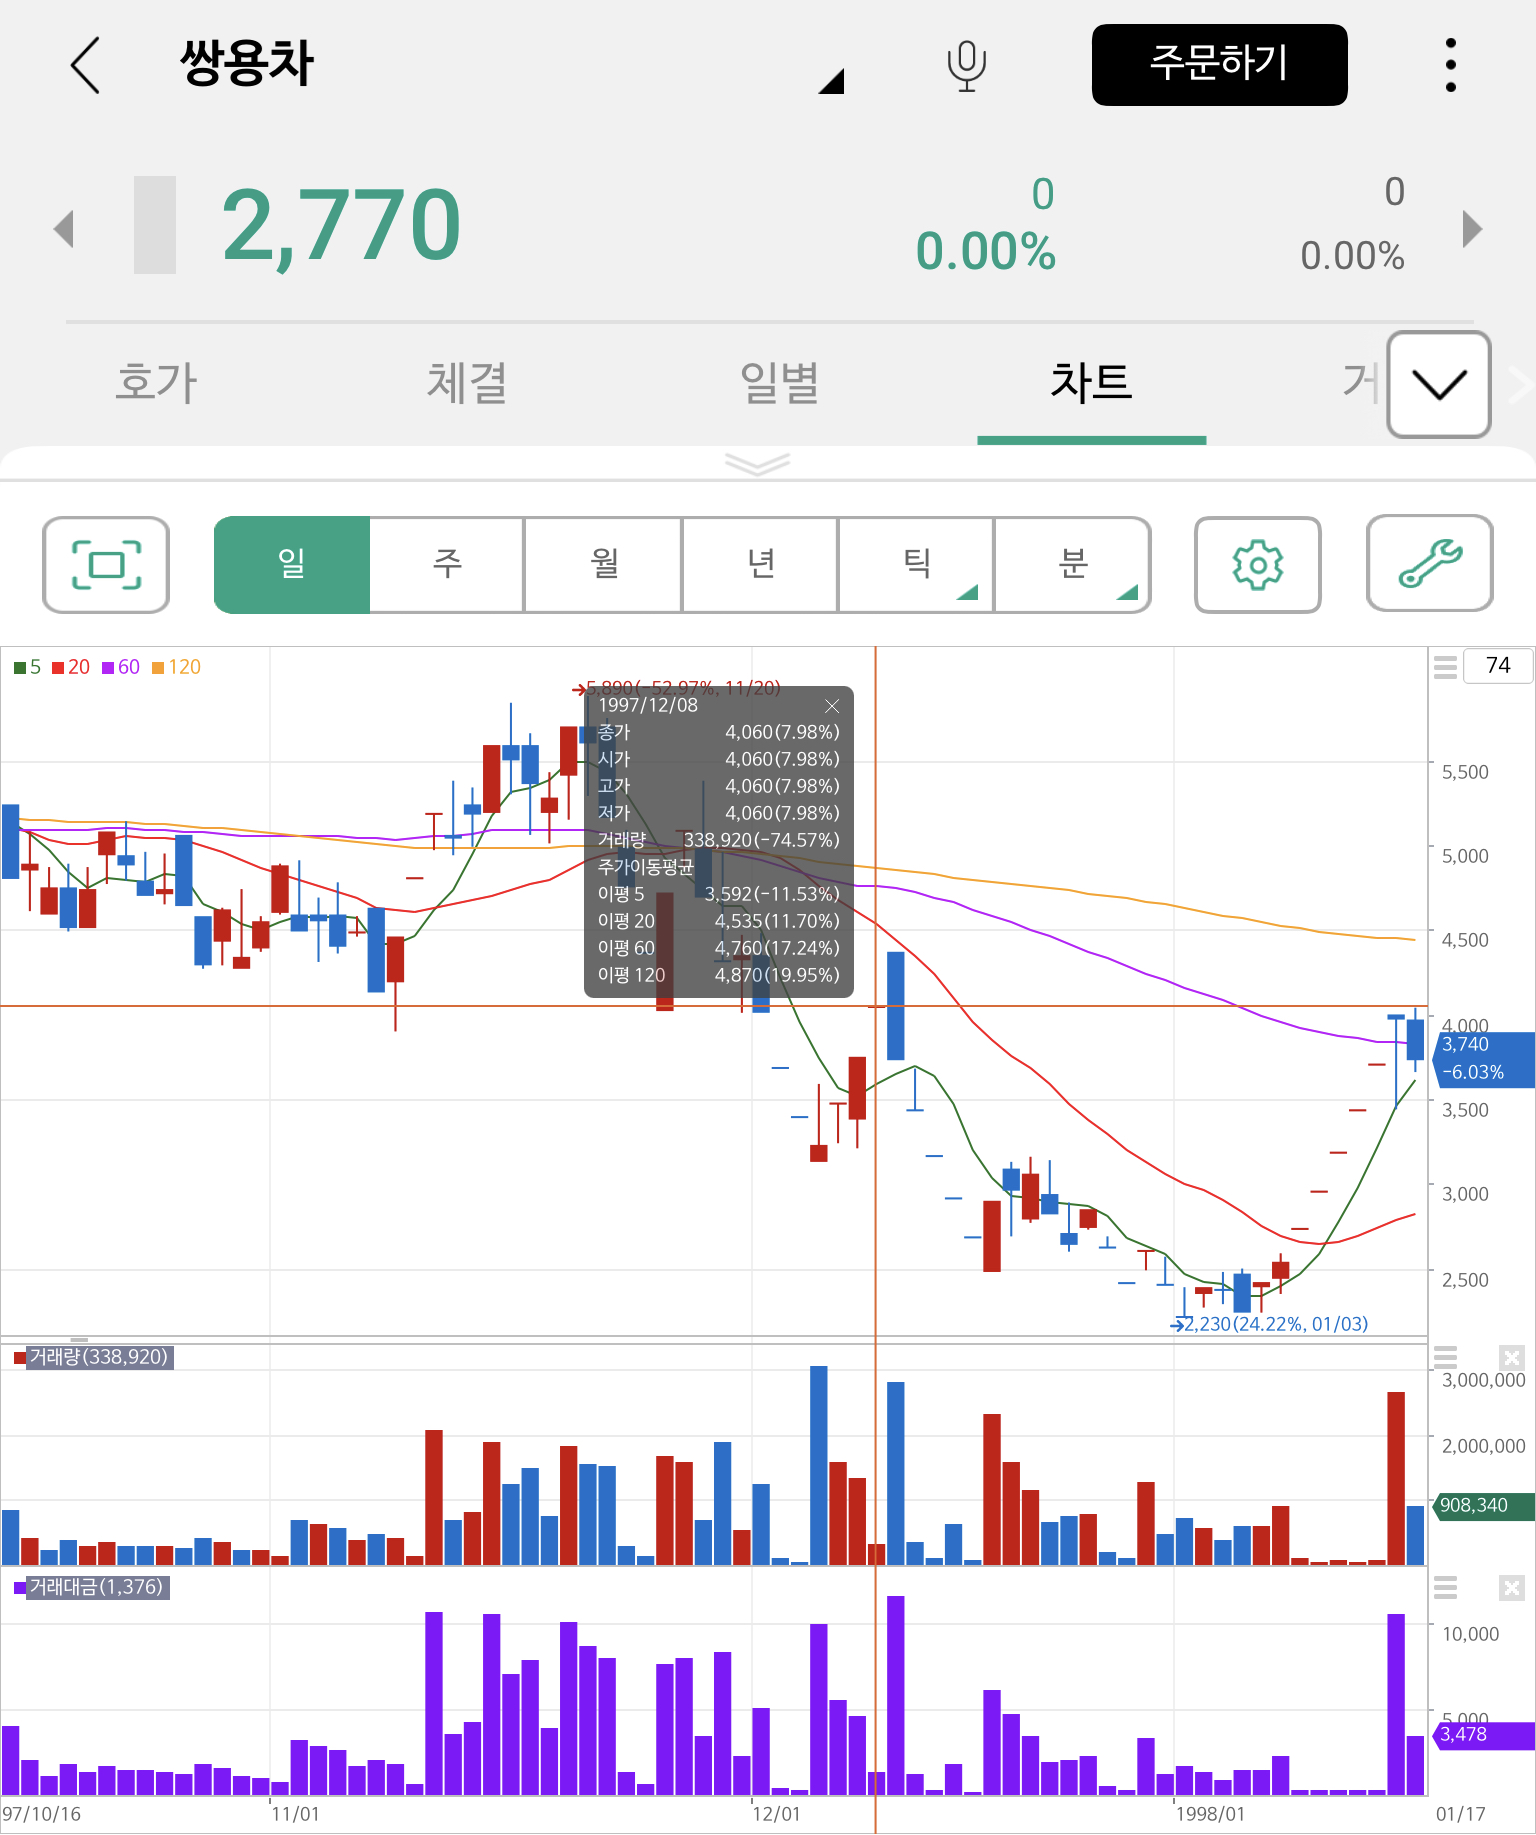Collapse the header using double chevron handle
The height and width of the screenshot is (1835, 1536).
[757, 463]
